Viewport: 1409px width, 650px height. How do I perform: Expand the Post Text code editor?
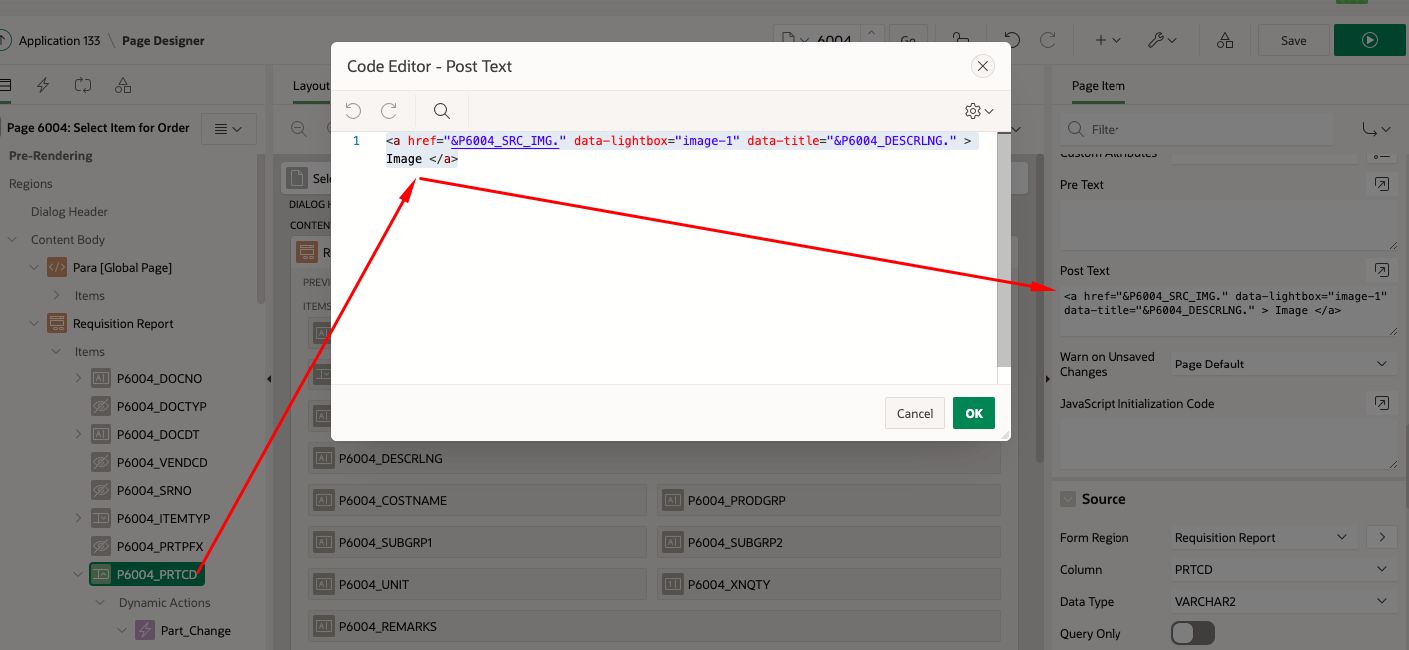1381,270
